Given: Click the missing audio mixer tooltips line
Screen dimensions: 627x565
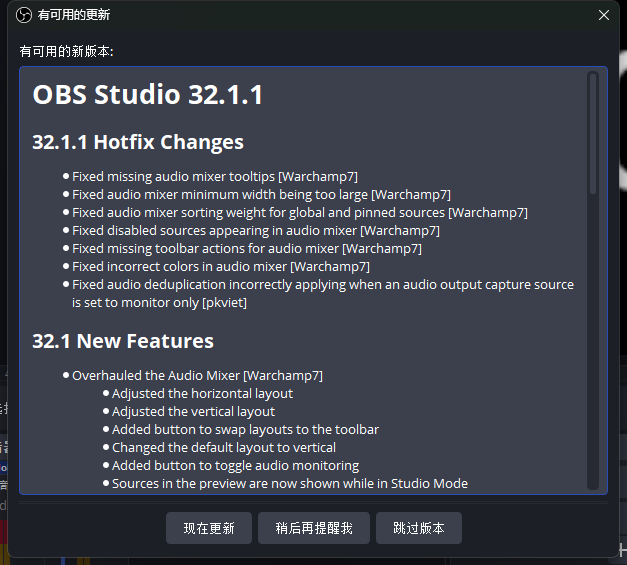Looking at the screenshot, I should [x=215, y=176].
